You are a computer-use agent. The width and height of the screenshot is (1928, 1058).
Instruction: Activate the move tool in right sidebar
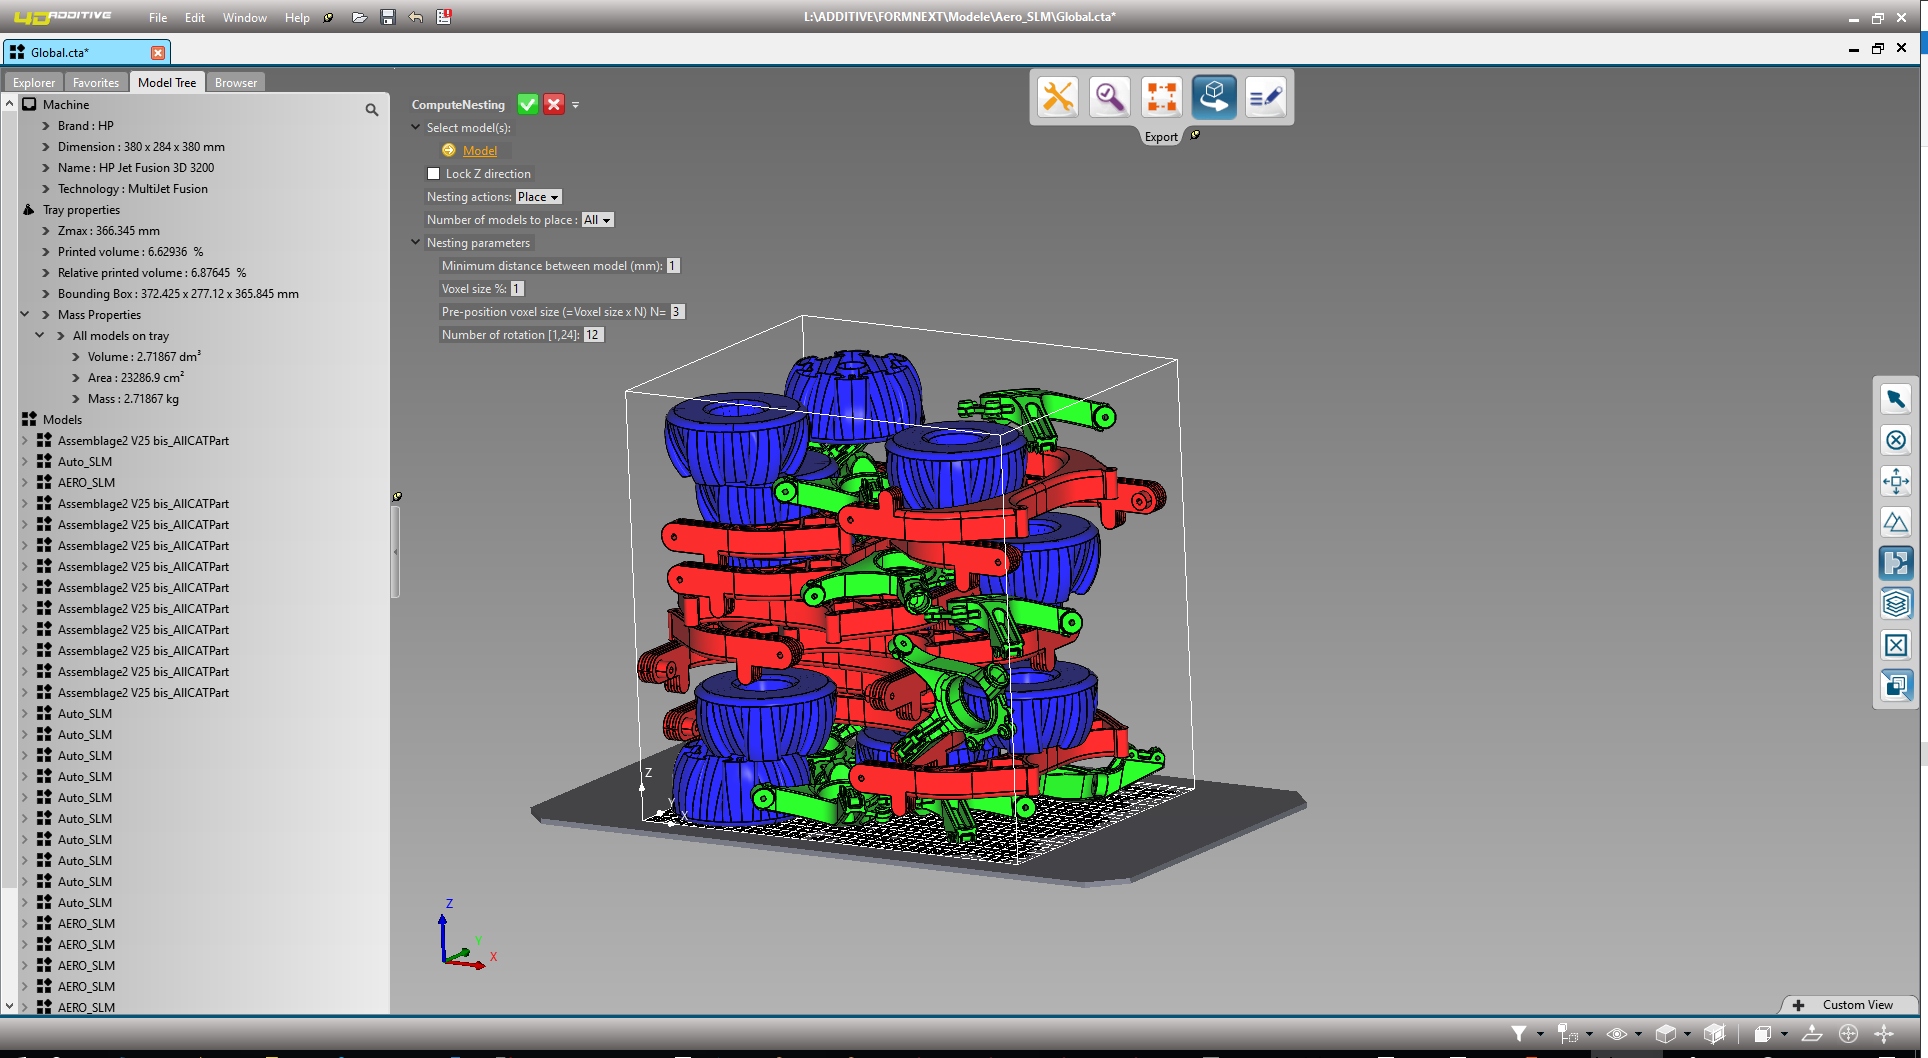point(1896,481)
